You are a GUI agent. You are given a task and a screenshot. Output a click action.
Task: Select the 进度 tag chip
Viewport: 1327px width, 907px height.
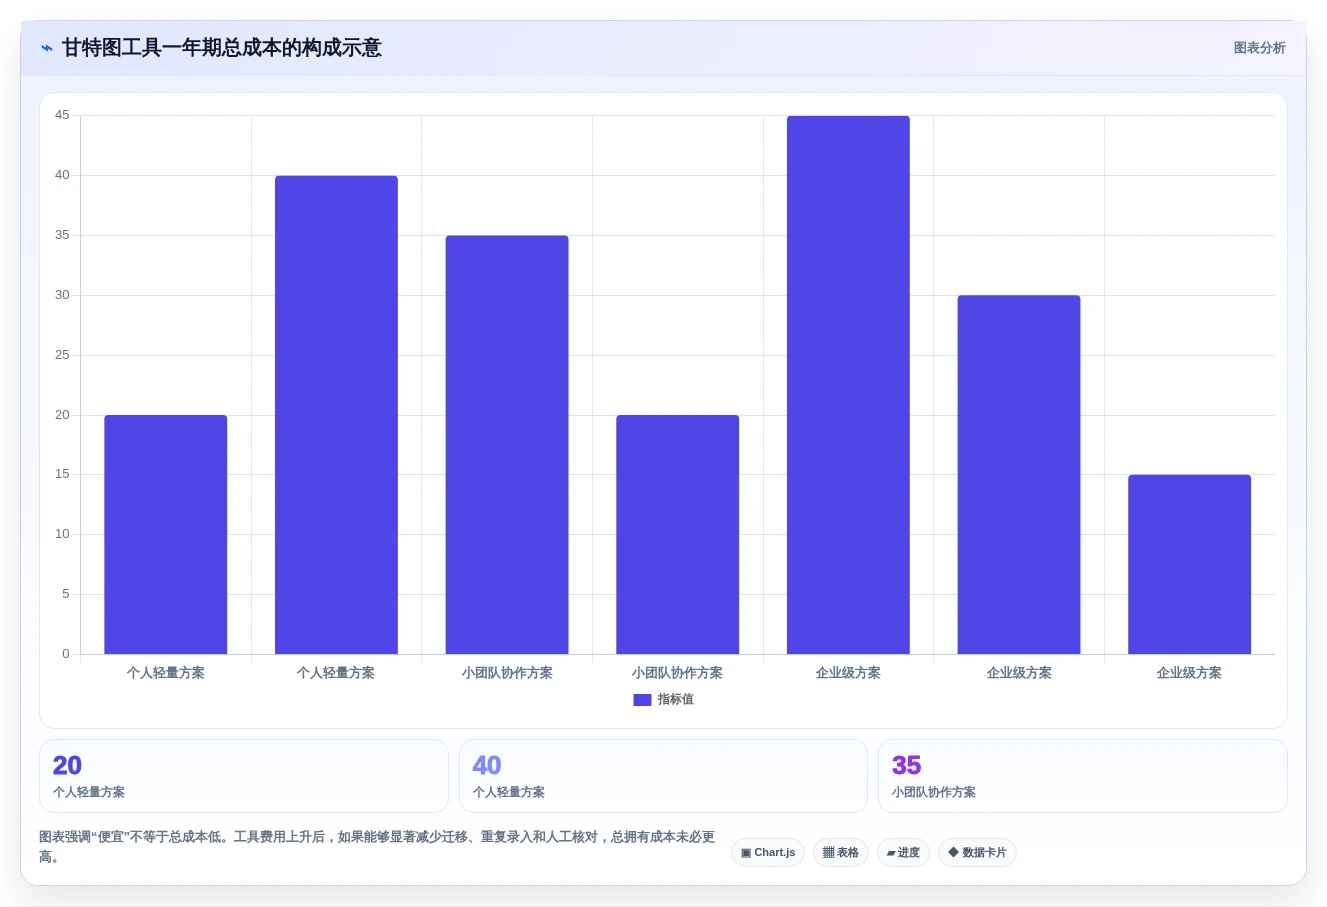tap(903, 853)
